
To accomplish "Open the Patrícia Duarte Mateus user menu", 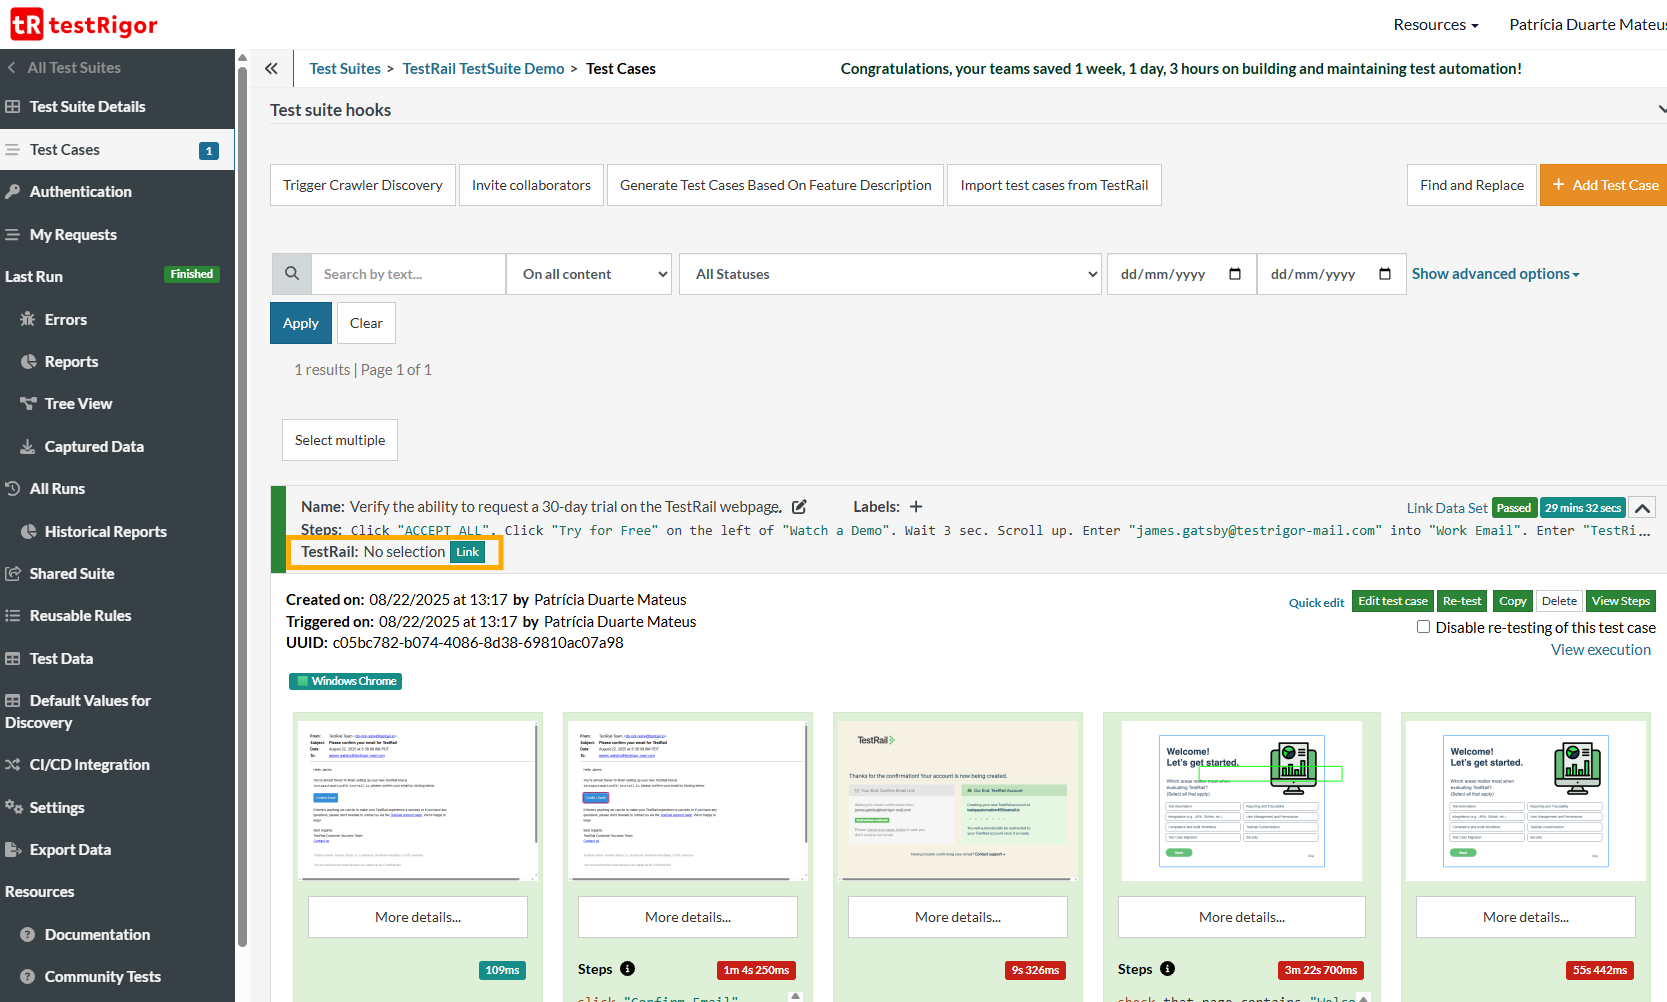I will pos(1588,25).
